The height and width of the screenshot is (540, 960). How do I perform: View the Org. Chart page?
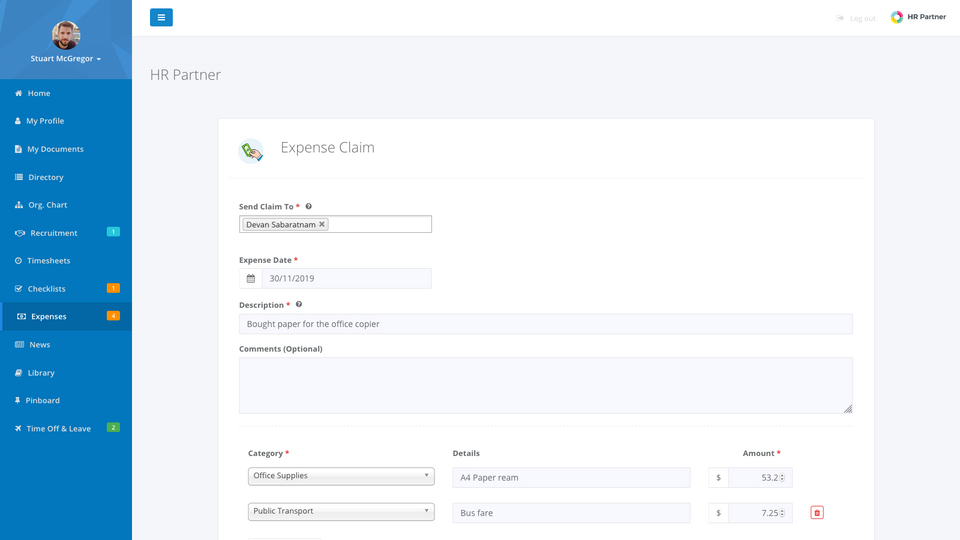click(x=66, y=204)
